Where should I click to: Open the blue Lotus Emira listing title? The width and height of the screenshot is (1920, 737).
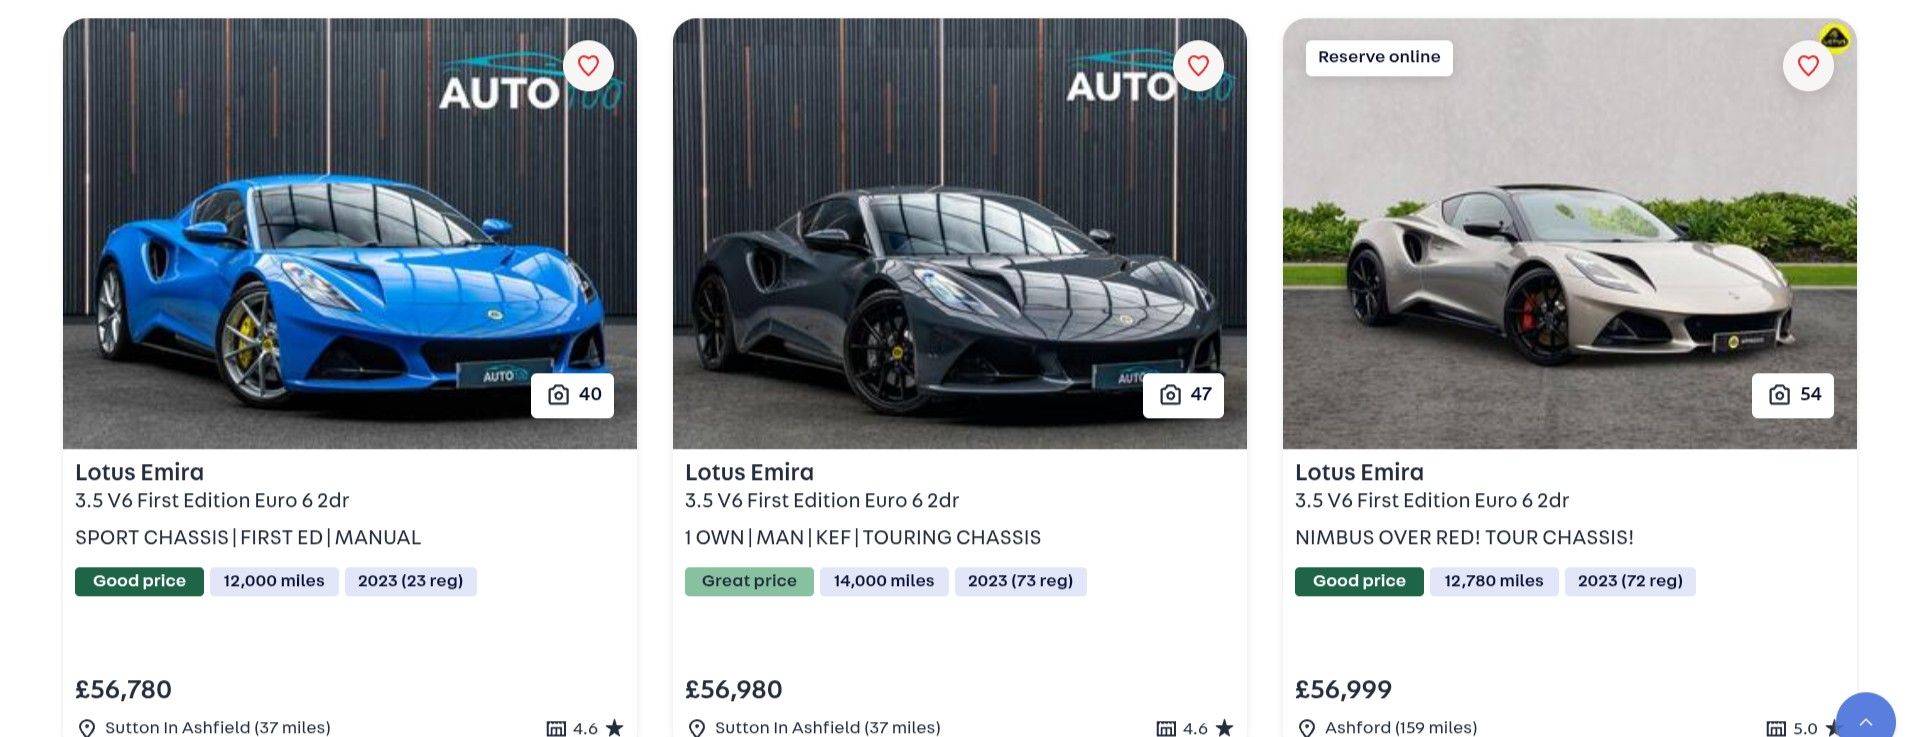(140, 472)
